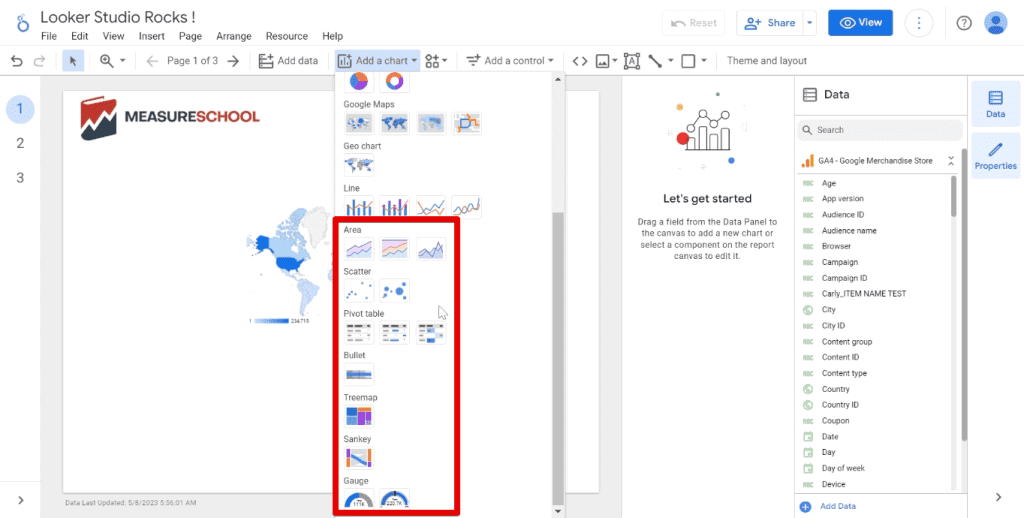Image resolution: width=1024 pixels, height=518 pixels.
Task: Choose the donut chart thumbnail
Action: [x=394, y=81]
